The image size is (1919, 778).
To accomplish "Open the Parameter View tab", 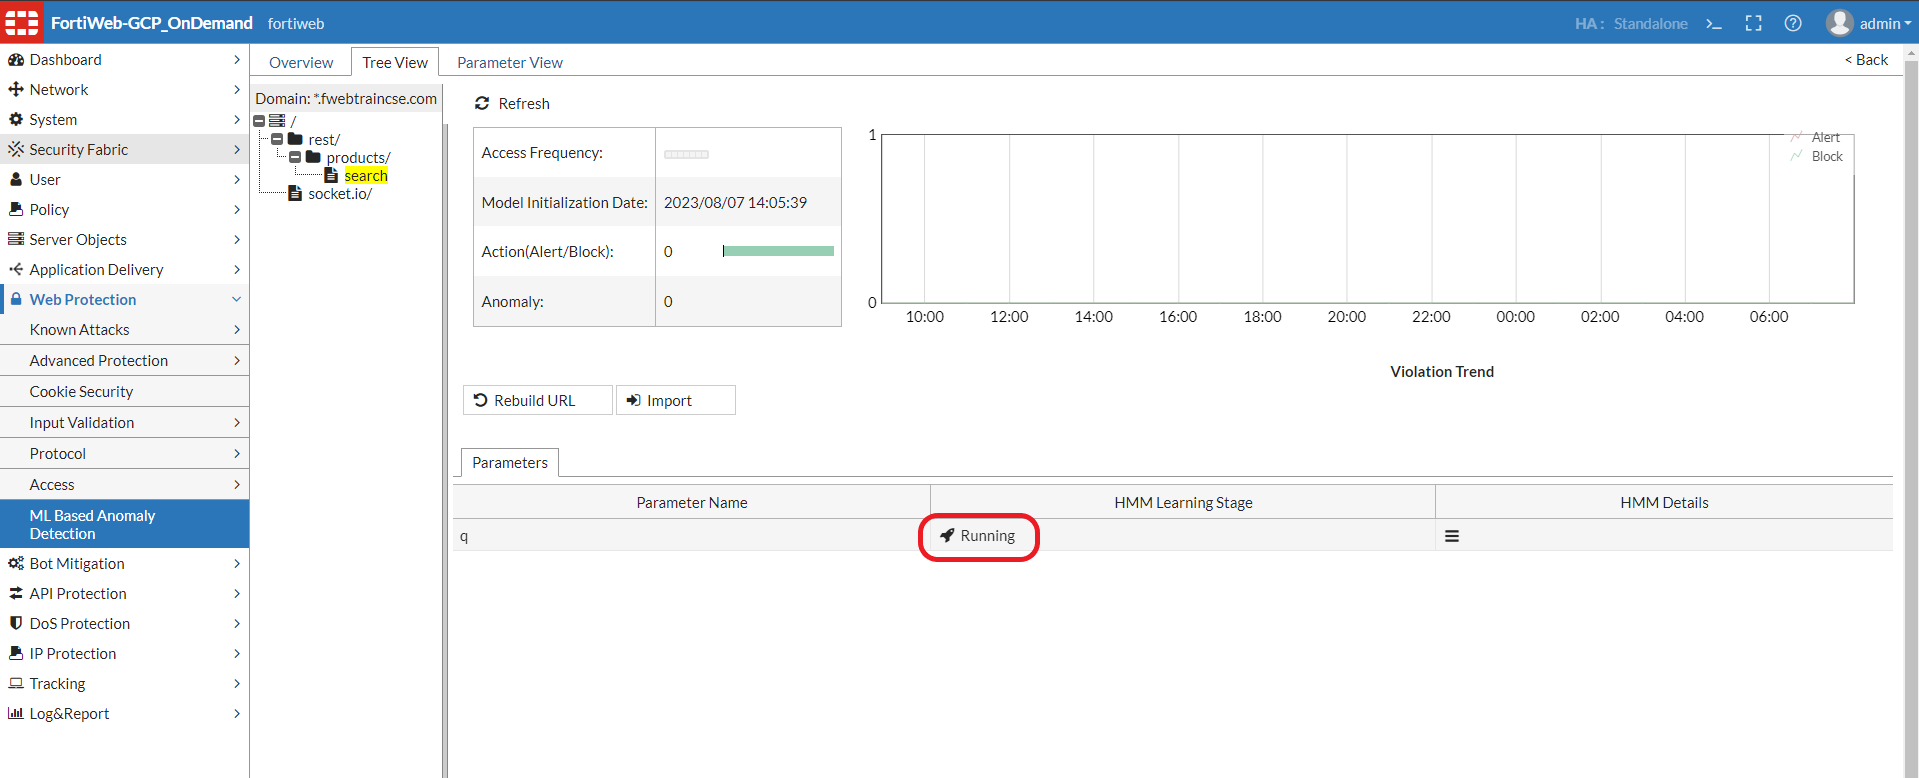I will pyautogui.click(x=510, y=62).
